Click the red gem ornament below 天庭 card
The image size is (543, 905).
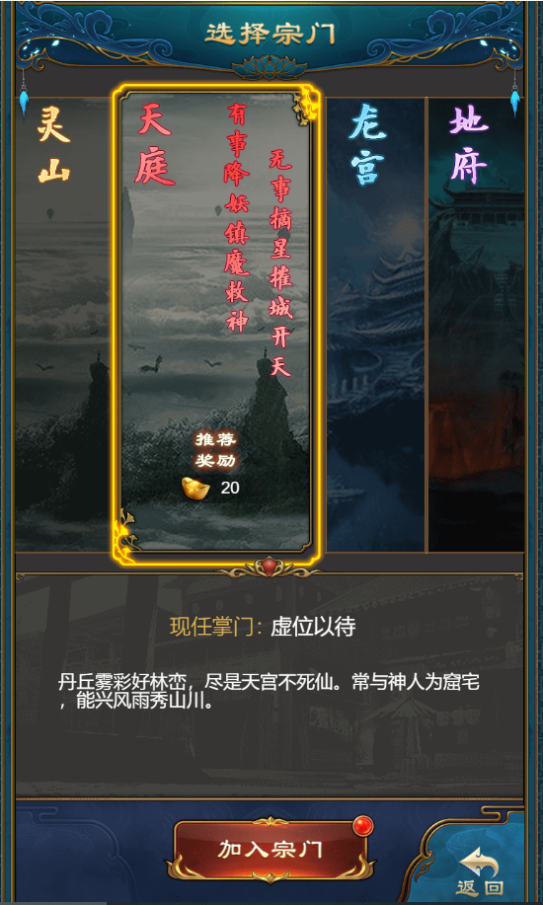pyautogui.click(x=269, y=566)
